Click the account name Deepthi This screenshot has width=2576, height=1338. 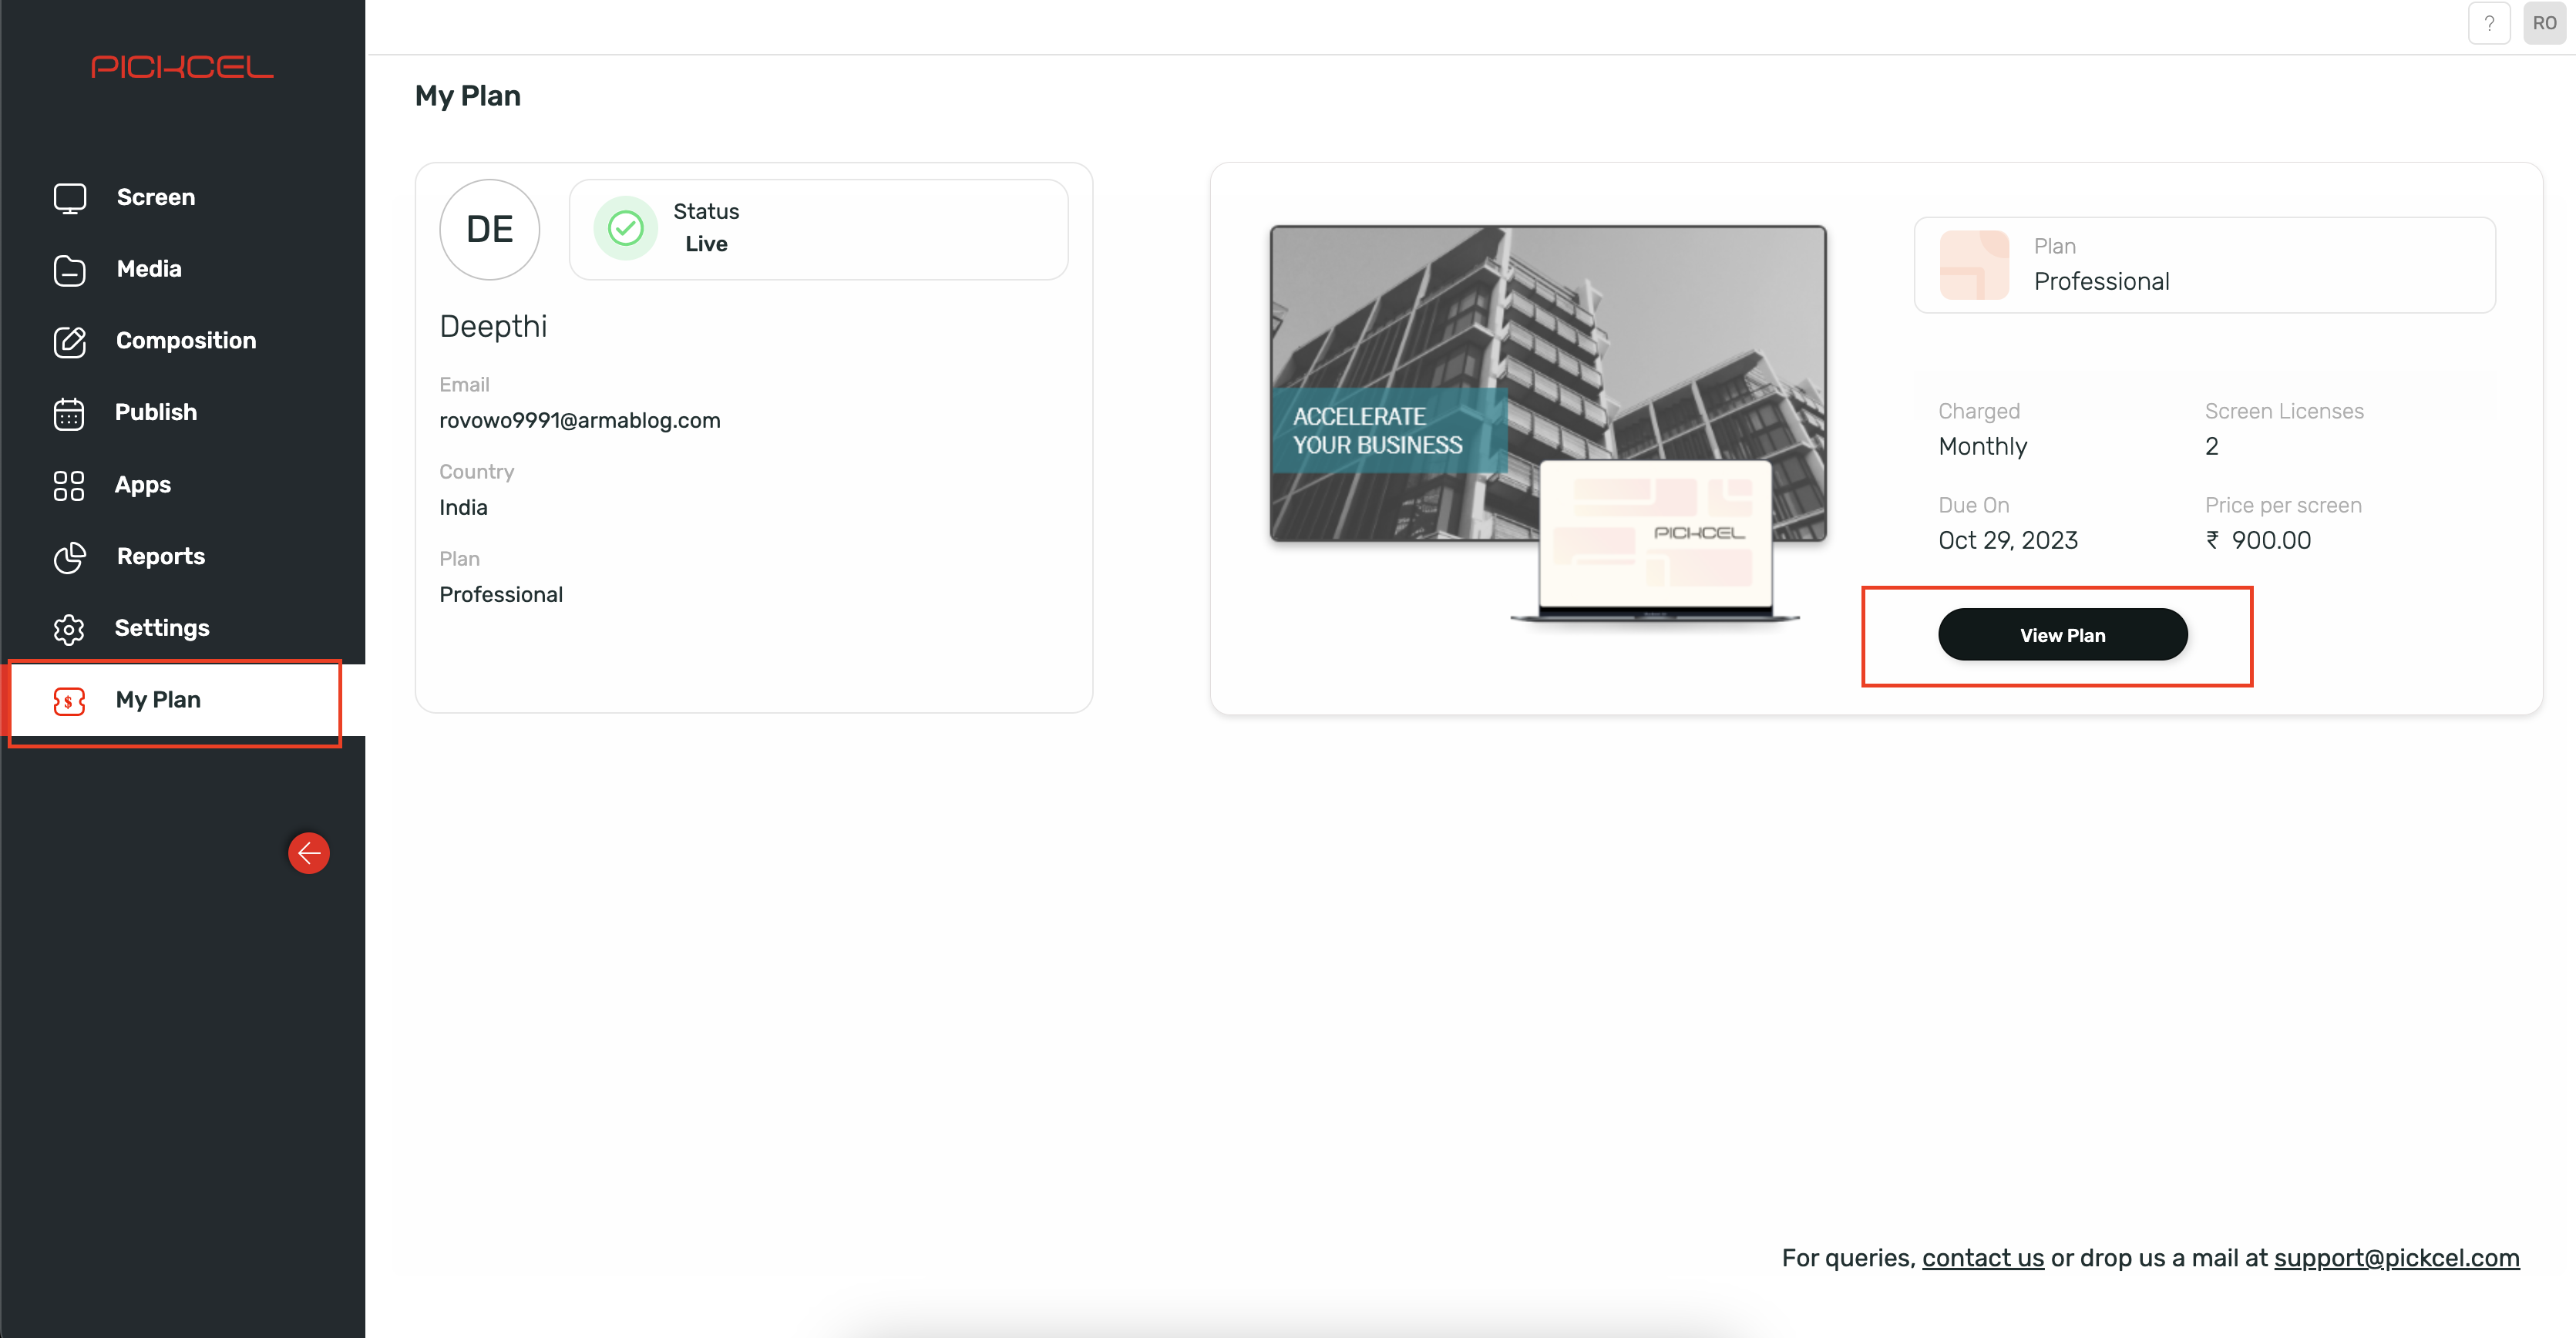[493, 327]
